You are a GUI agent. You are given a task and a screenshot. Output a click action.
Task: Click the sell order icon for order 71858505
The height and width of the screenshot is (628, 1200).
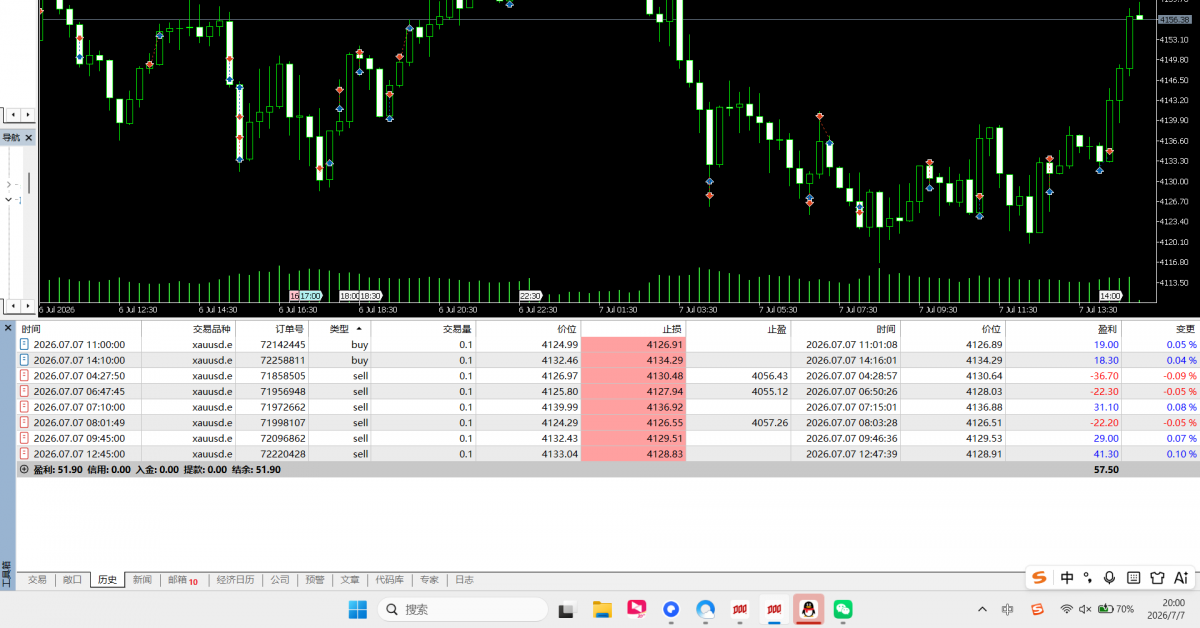click(x=25, y=376)
